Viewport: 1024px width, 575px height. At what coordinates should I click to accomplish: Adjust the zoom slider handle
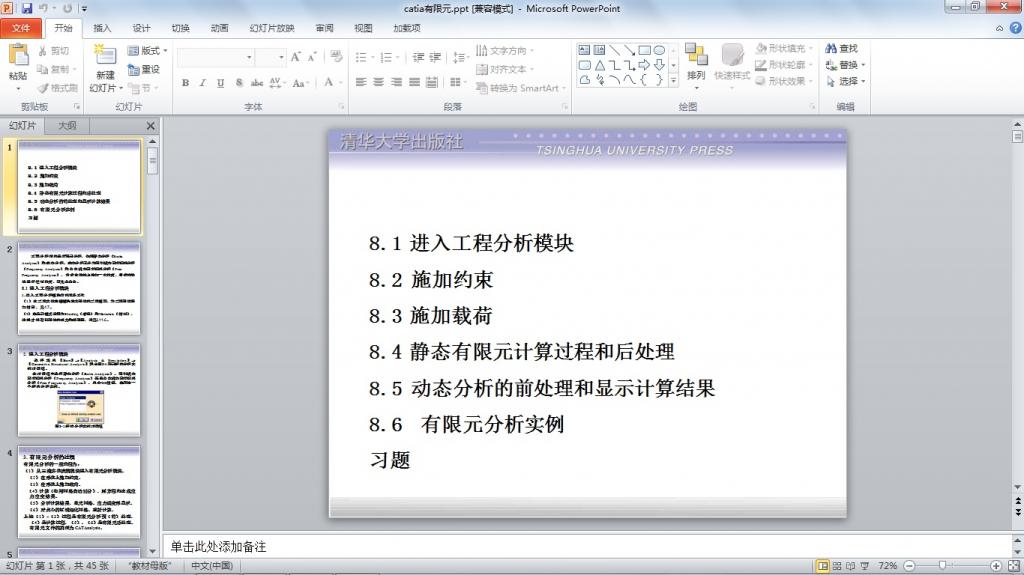942,566
